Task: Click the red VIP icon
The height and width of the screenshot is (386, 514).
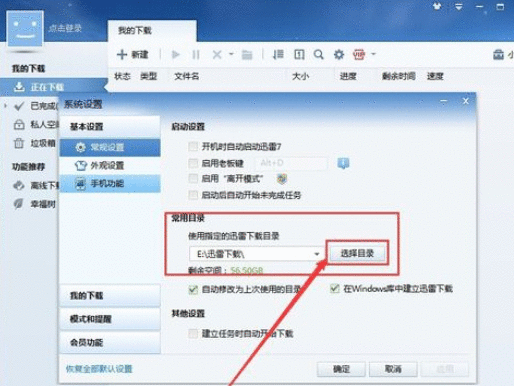Action: tap(359, 54)
